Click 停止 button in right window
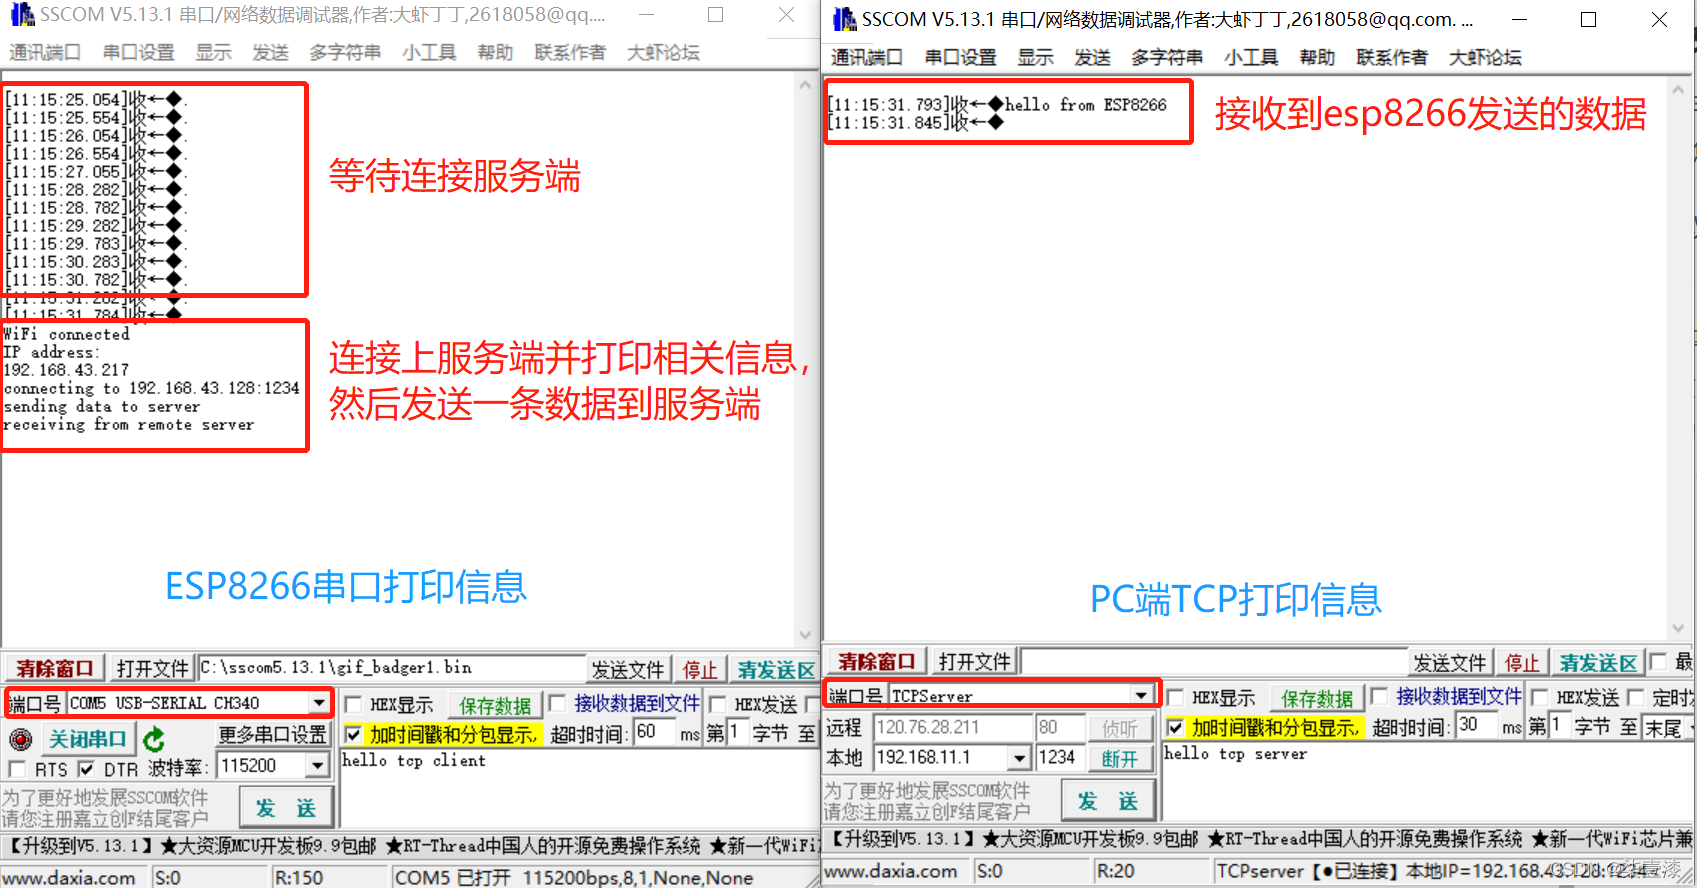1697x888 pixels. tap(1522, 662)
